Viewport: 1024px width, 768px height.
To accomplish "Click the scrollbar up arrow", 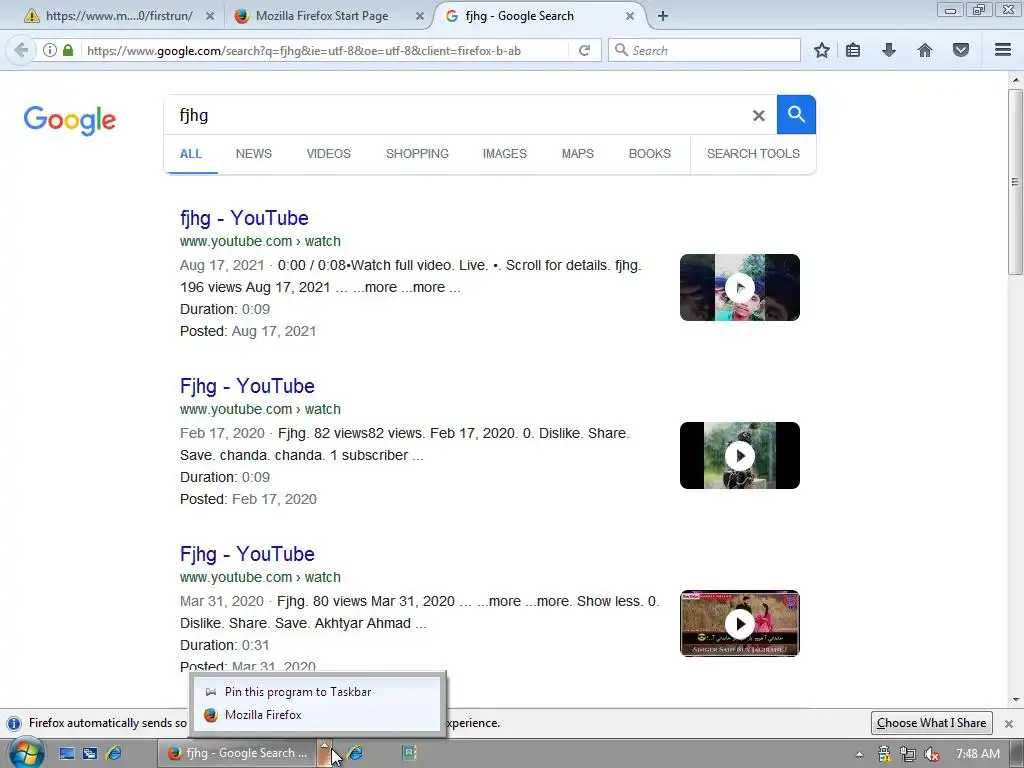I will tap(1016, 80).
